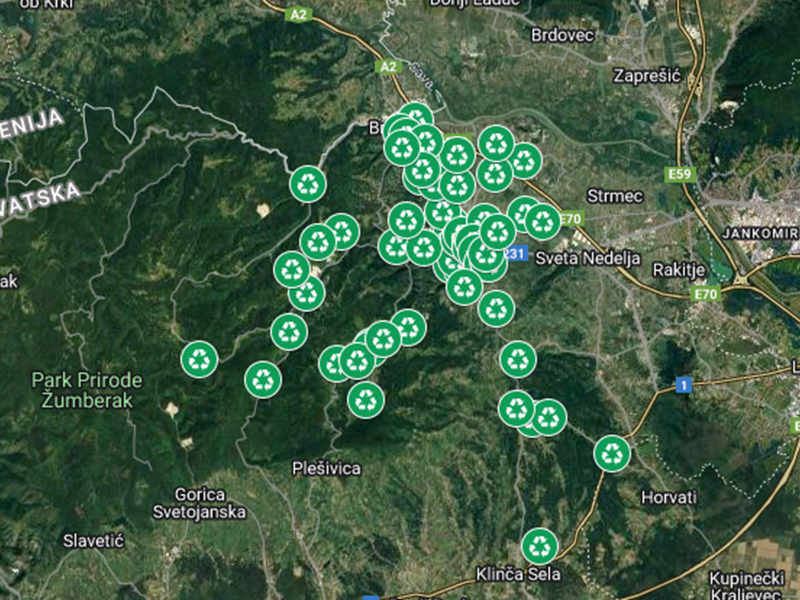The height and width of the screenshot is (600, 800).
Task: Click the Strmec place label
Action: tap(613, 195)
